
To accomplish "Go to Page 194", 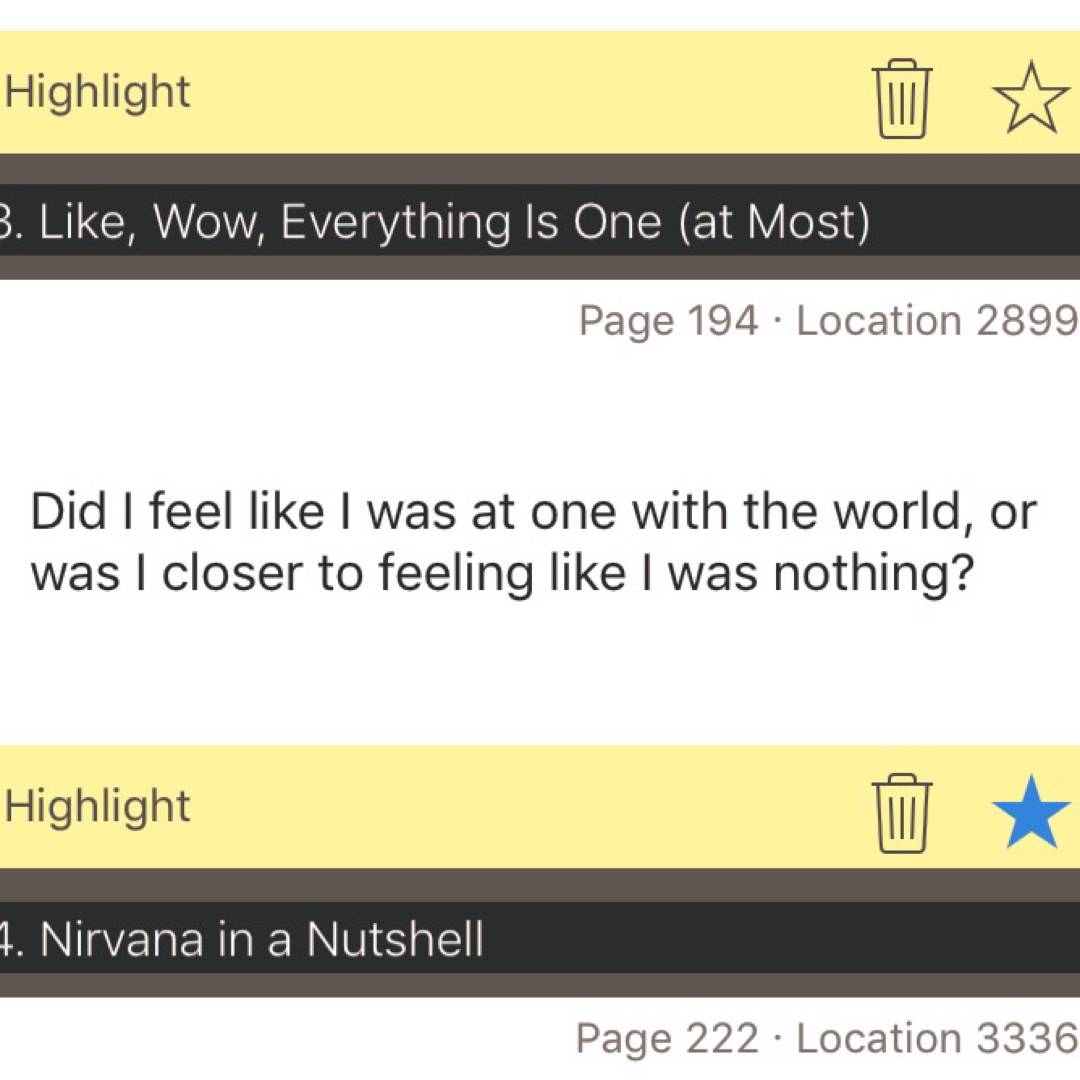I will (668, 321).
